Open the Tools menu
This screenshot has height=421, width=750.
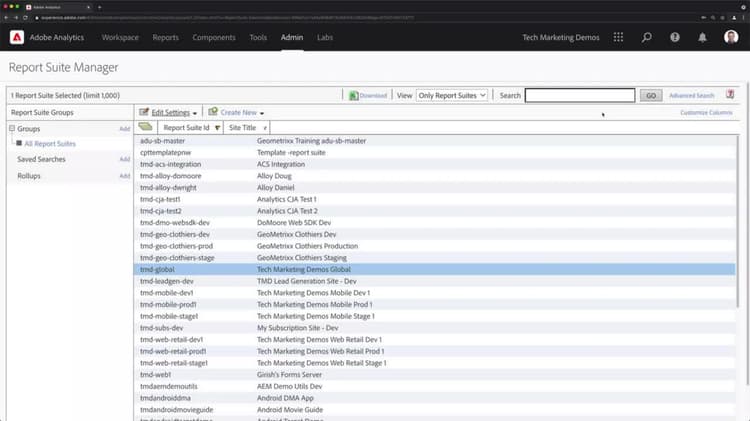[x=258, y=37]
